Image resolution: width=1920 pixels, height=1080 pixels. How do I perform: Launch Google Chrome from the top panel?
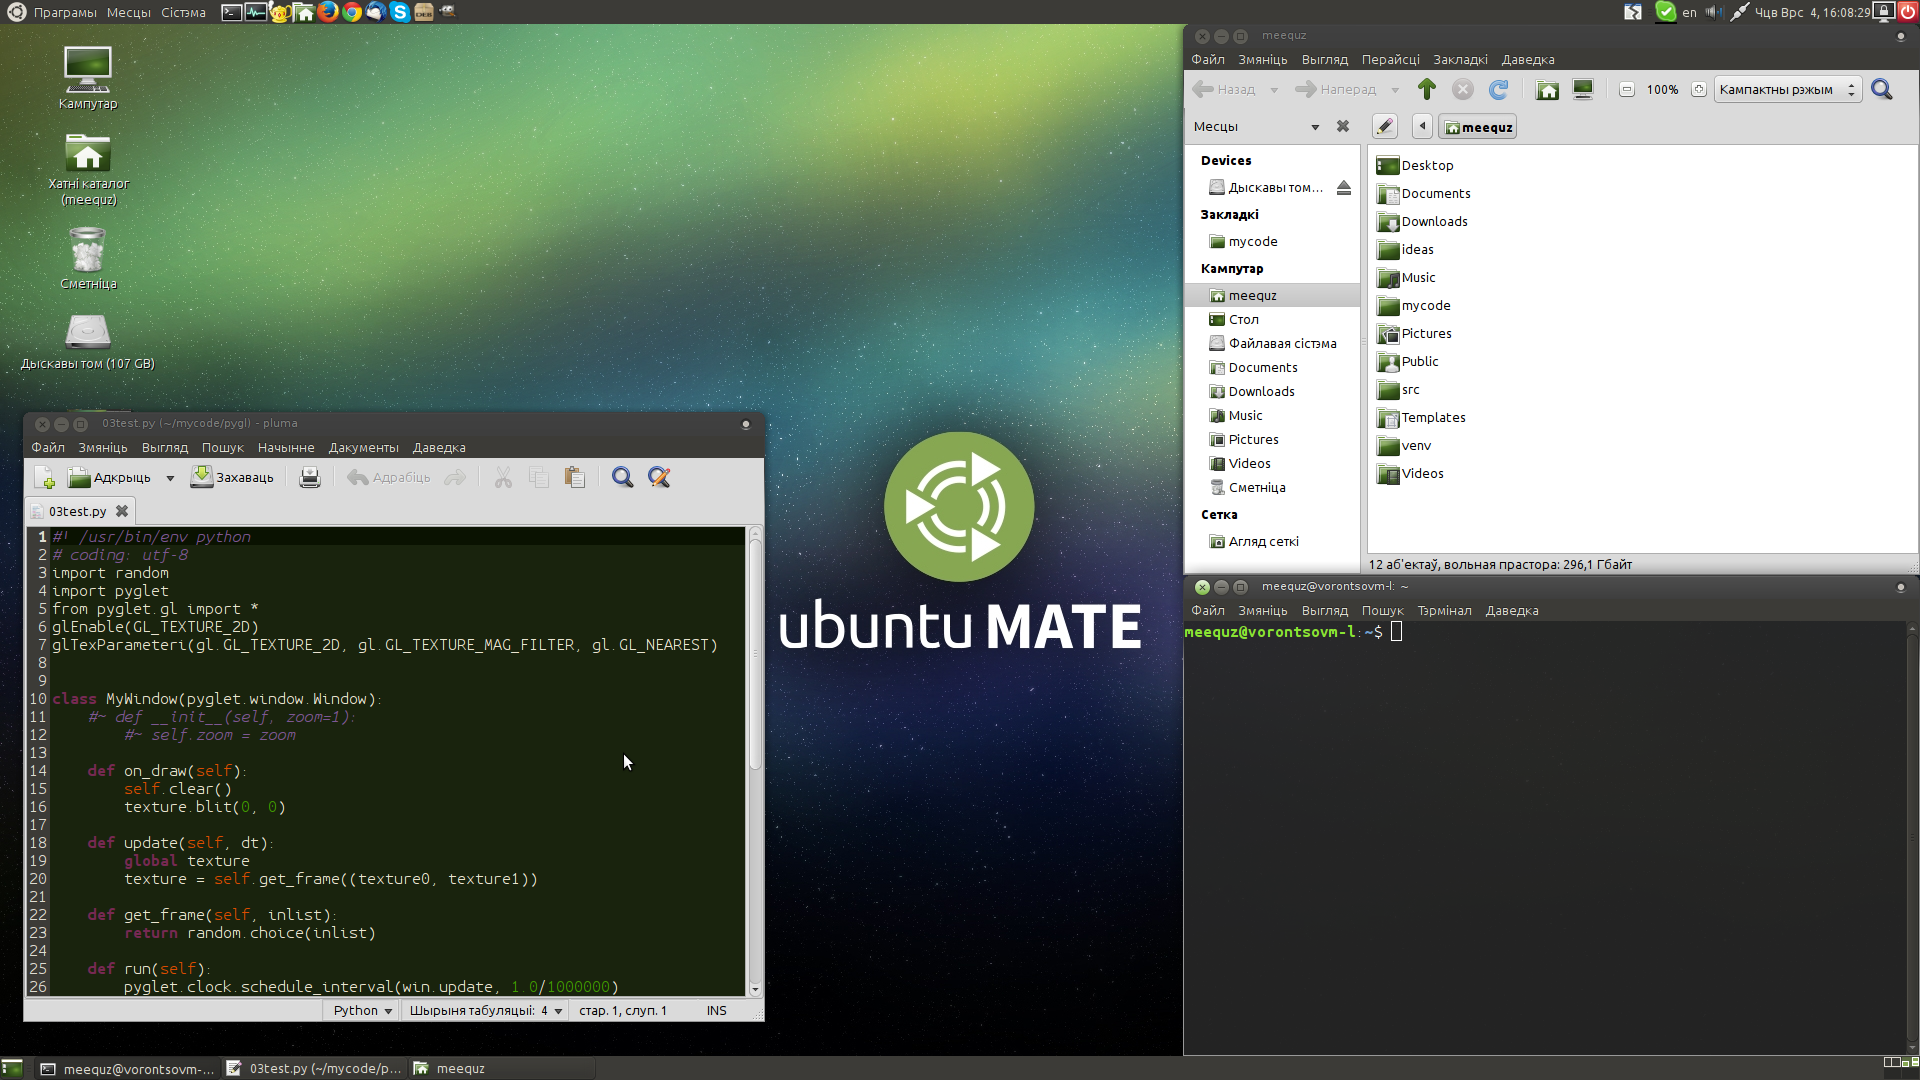pyautogui.click(x=352, y=12)
